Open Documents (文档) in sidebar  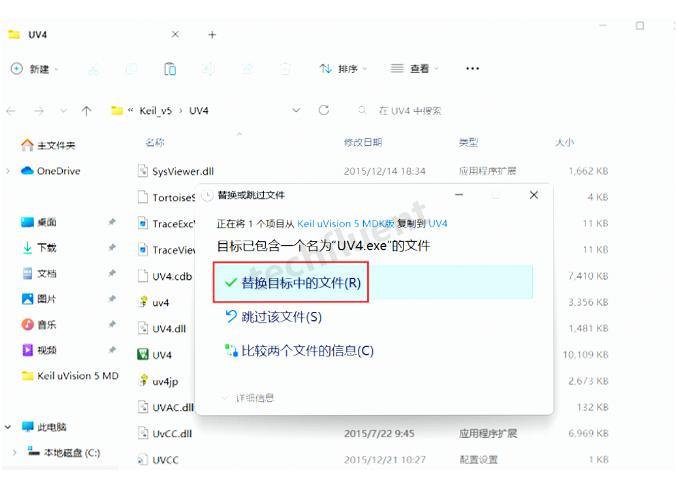(39, 273)
